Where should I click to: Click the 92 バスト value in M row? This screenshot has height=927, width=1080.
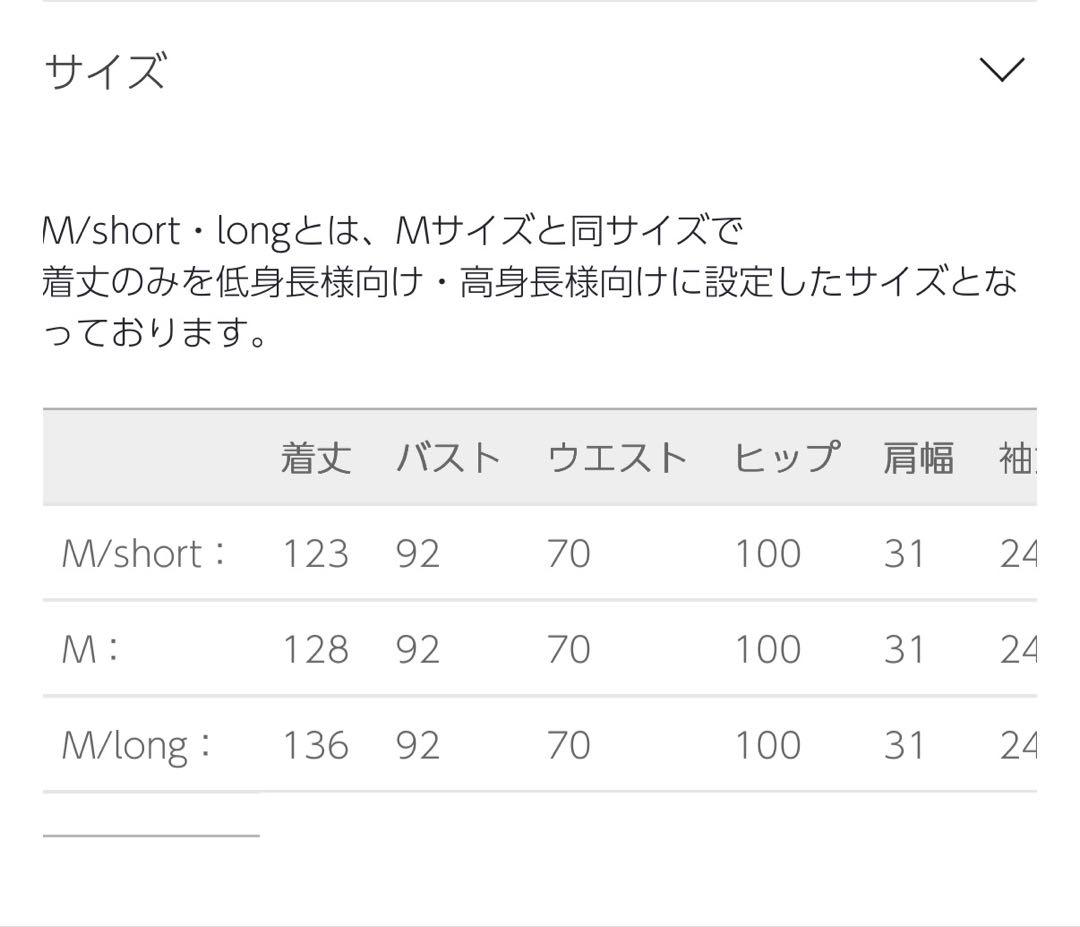[x=420, y=648]
